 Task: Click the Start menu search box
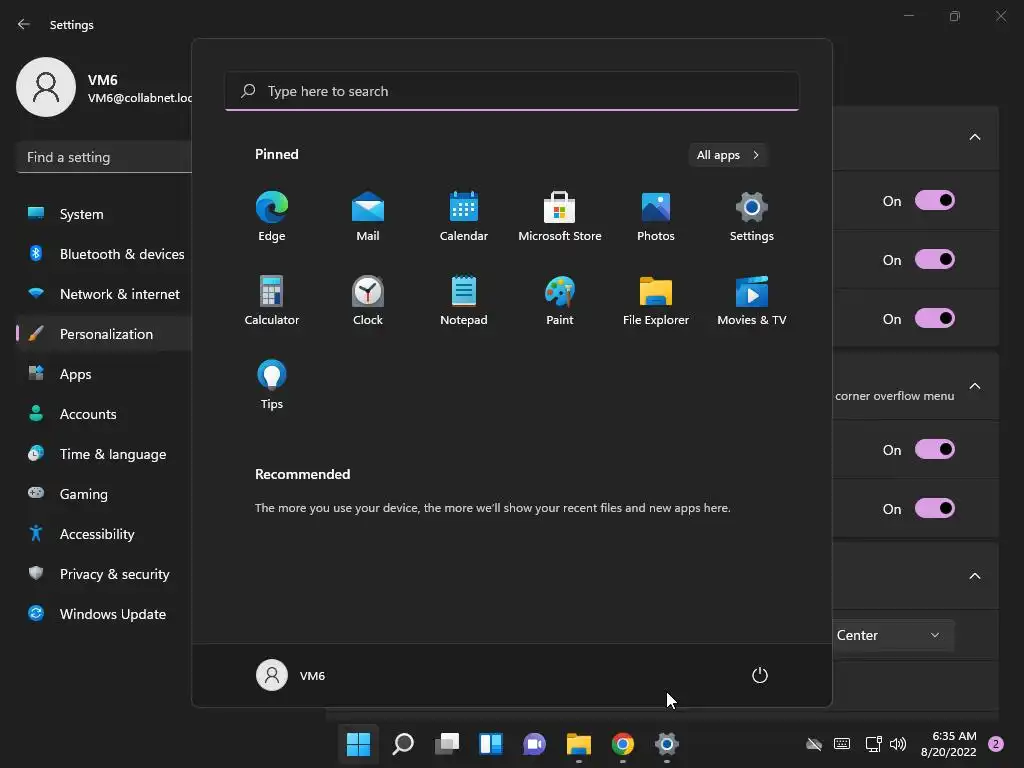coord(512,91)
